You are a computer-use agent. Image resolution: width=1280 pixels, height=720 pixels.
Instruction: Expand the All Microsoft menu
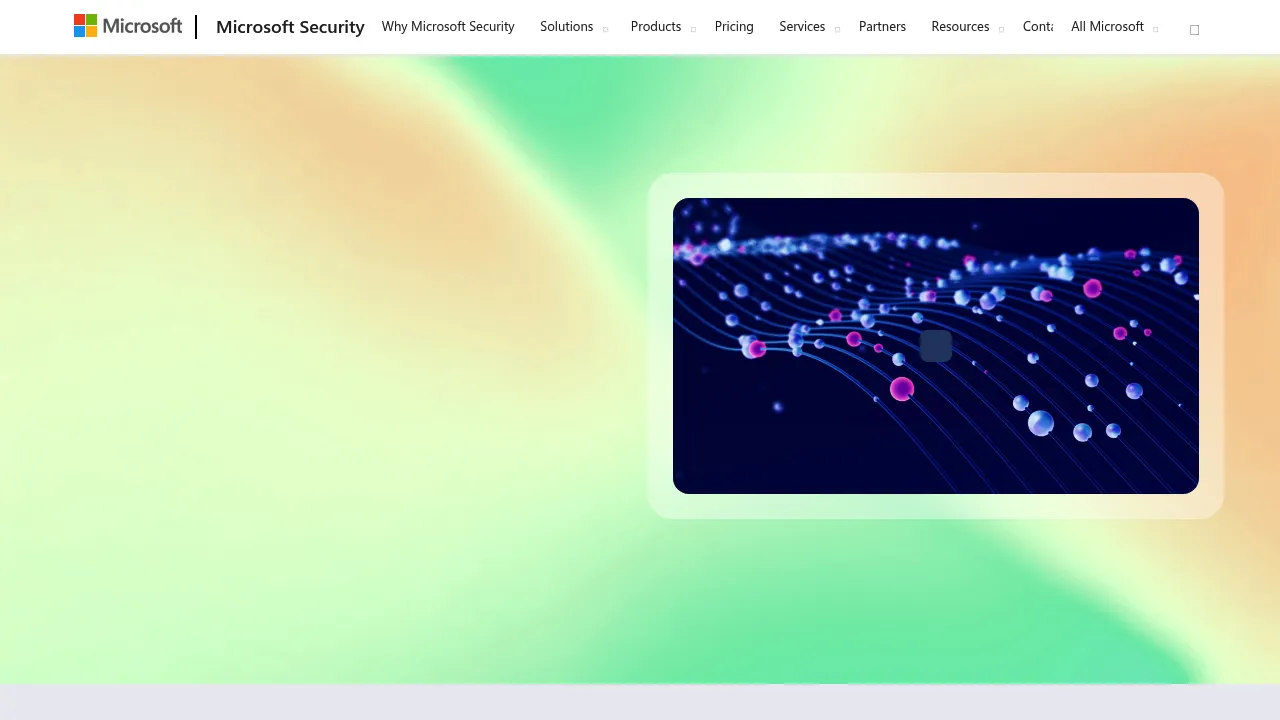1114,26
